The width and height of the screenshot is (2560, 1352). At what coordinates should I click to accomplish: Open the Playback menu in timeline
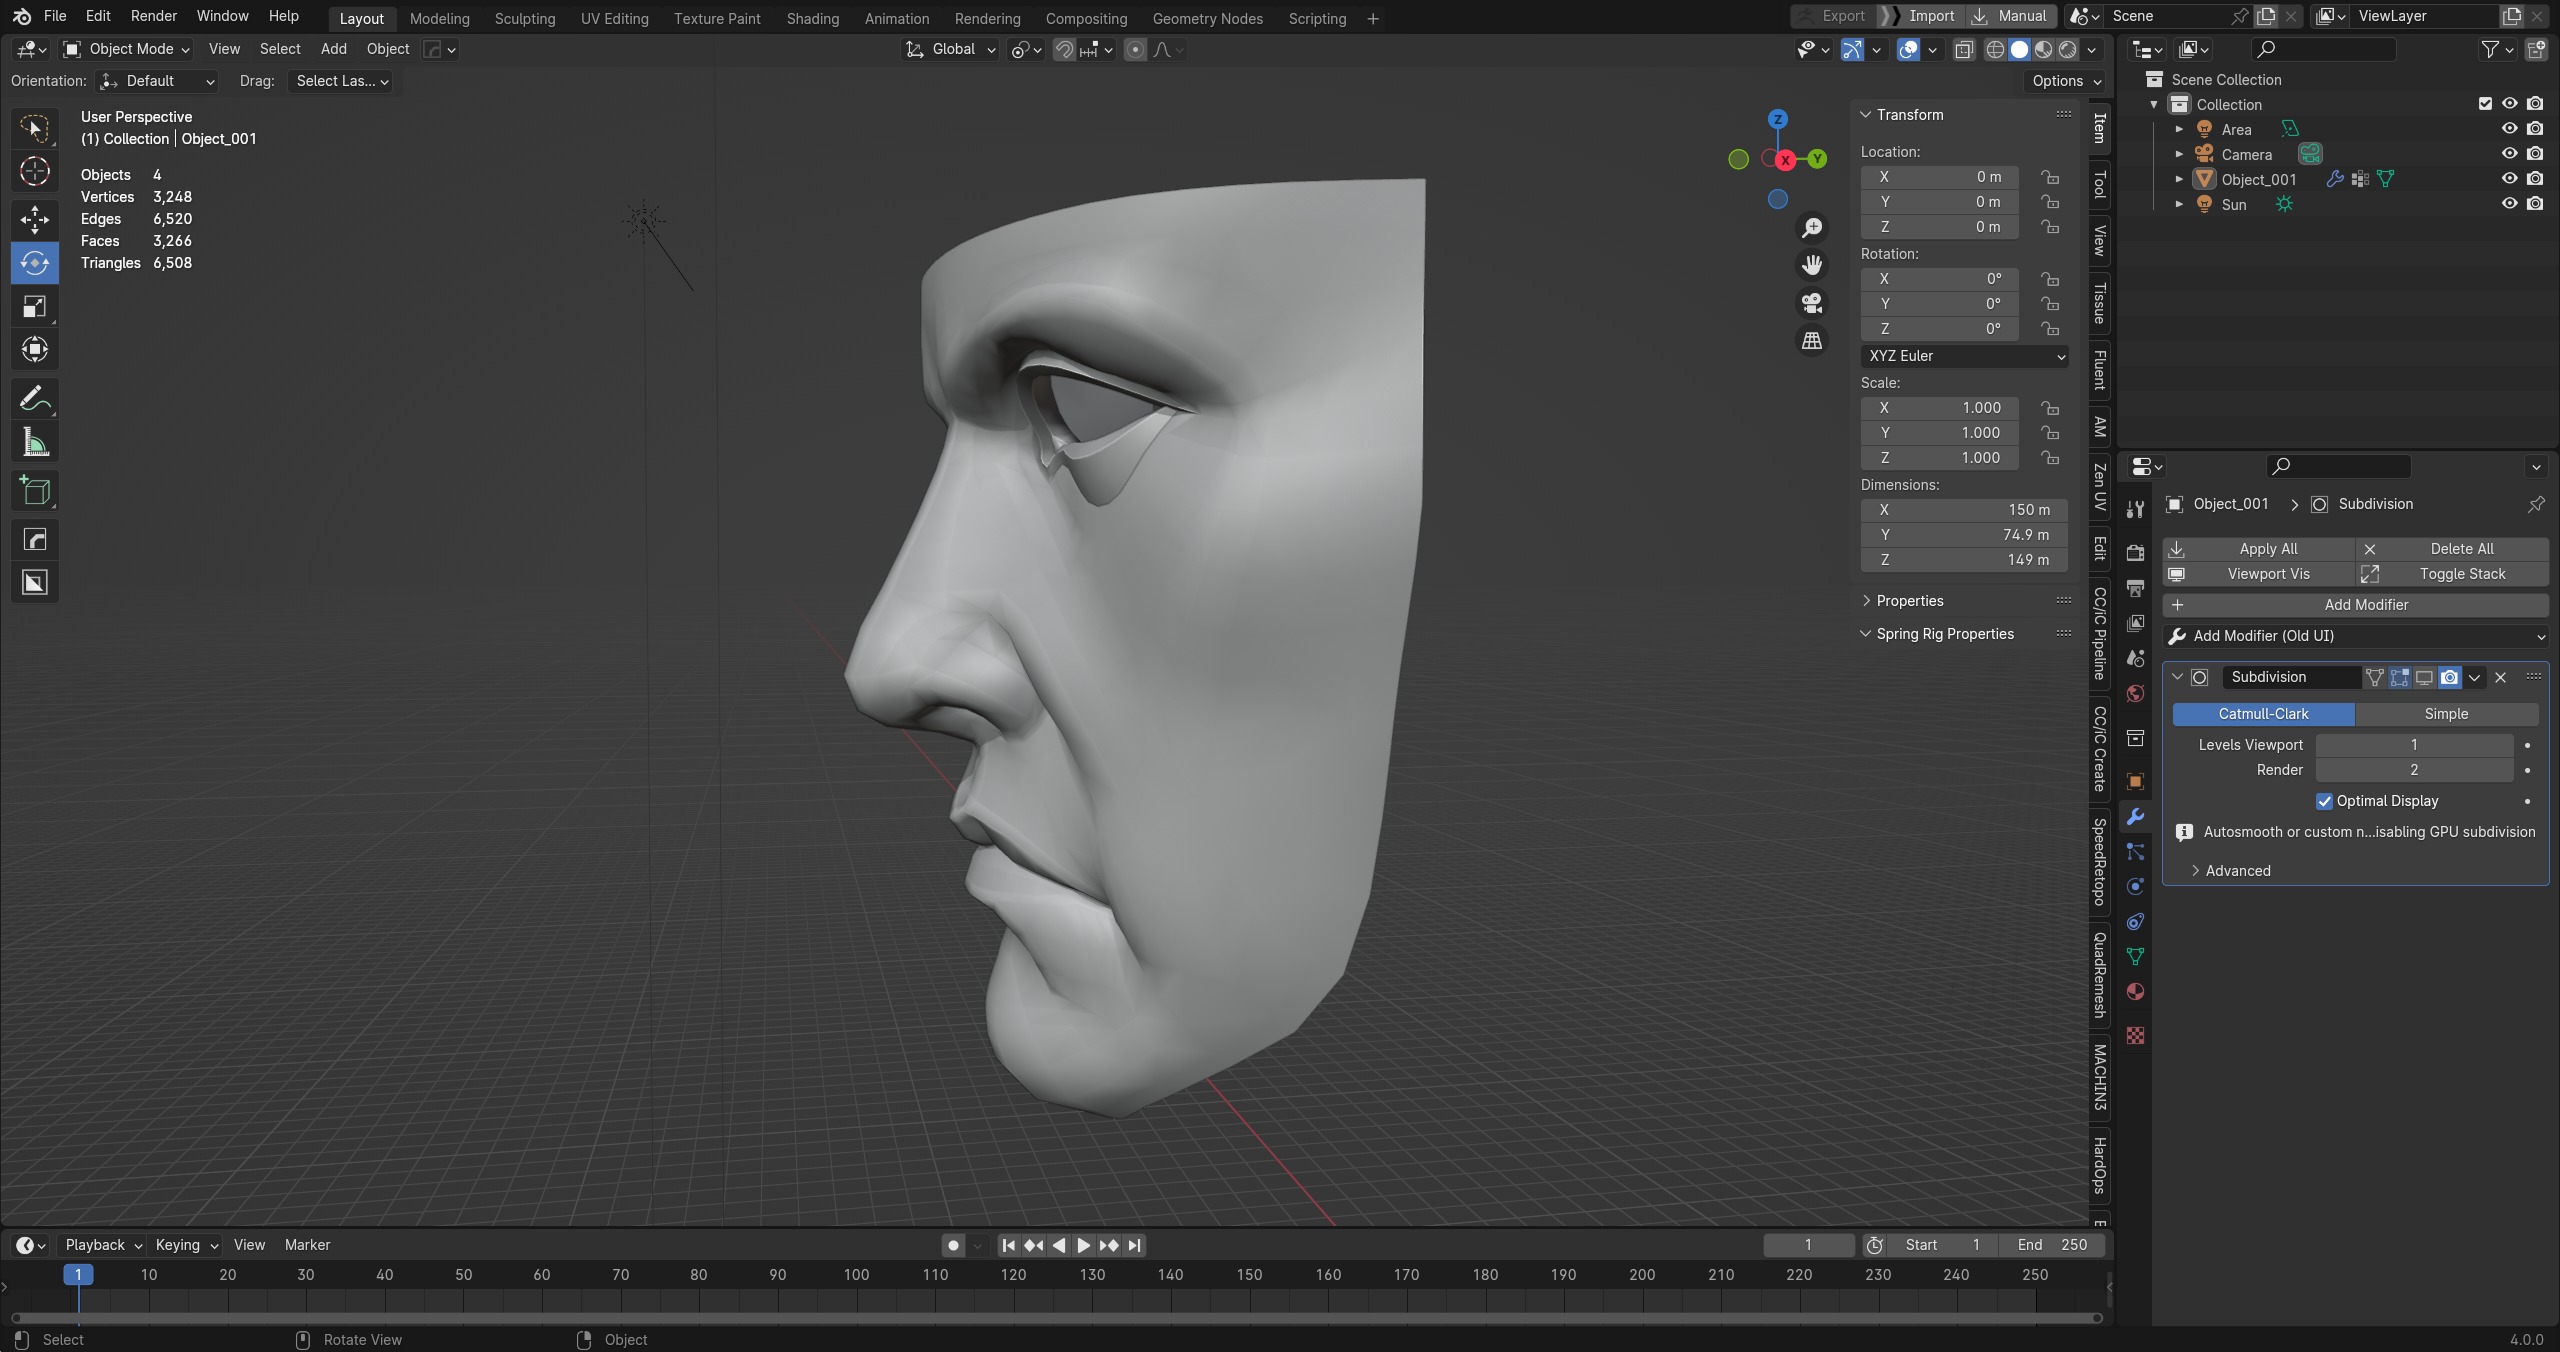click(x=103, y=1245)
